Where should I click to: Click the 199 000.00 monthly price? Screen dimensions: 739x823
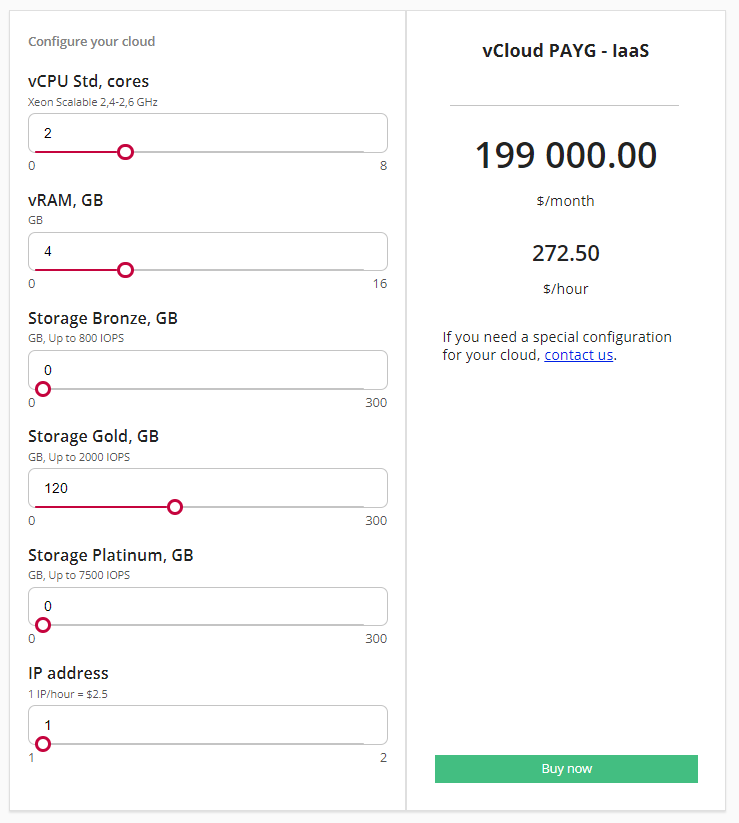pyautogui.click(x=565, y=156)
